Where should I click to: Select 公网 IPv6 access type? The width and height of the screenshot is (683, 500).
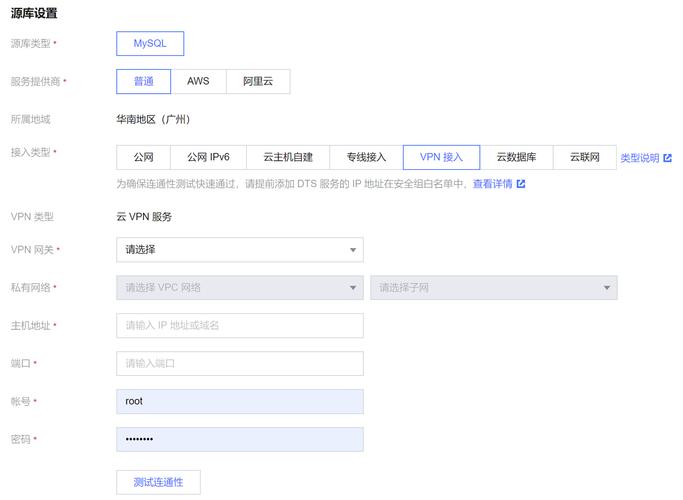tap(208, 157)
